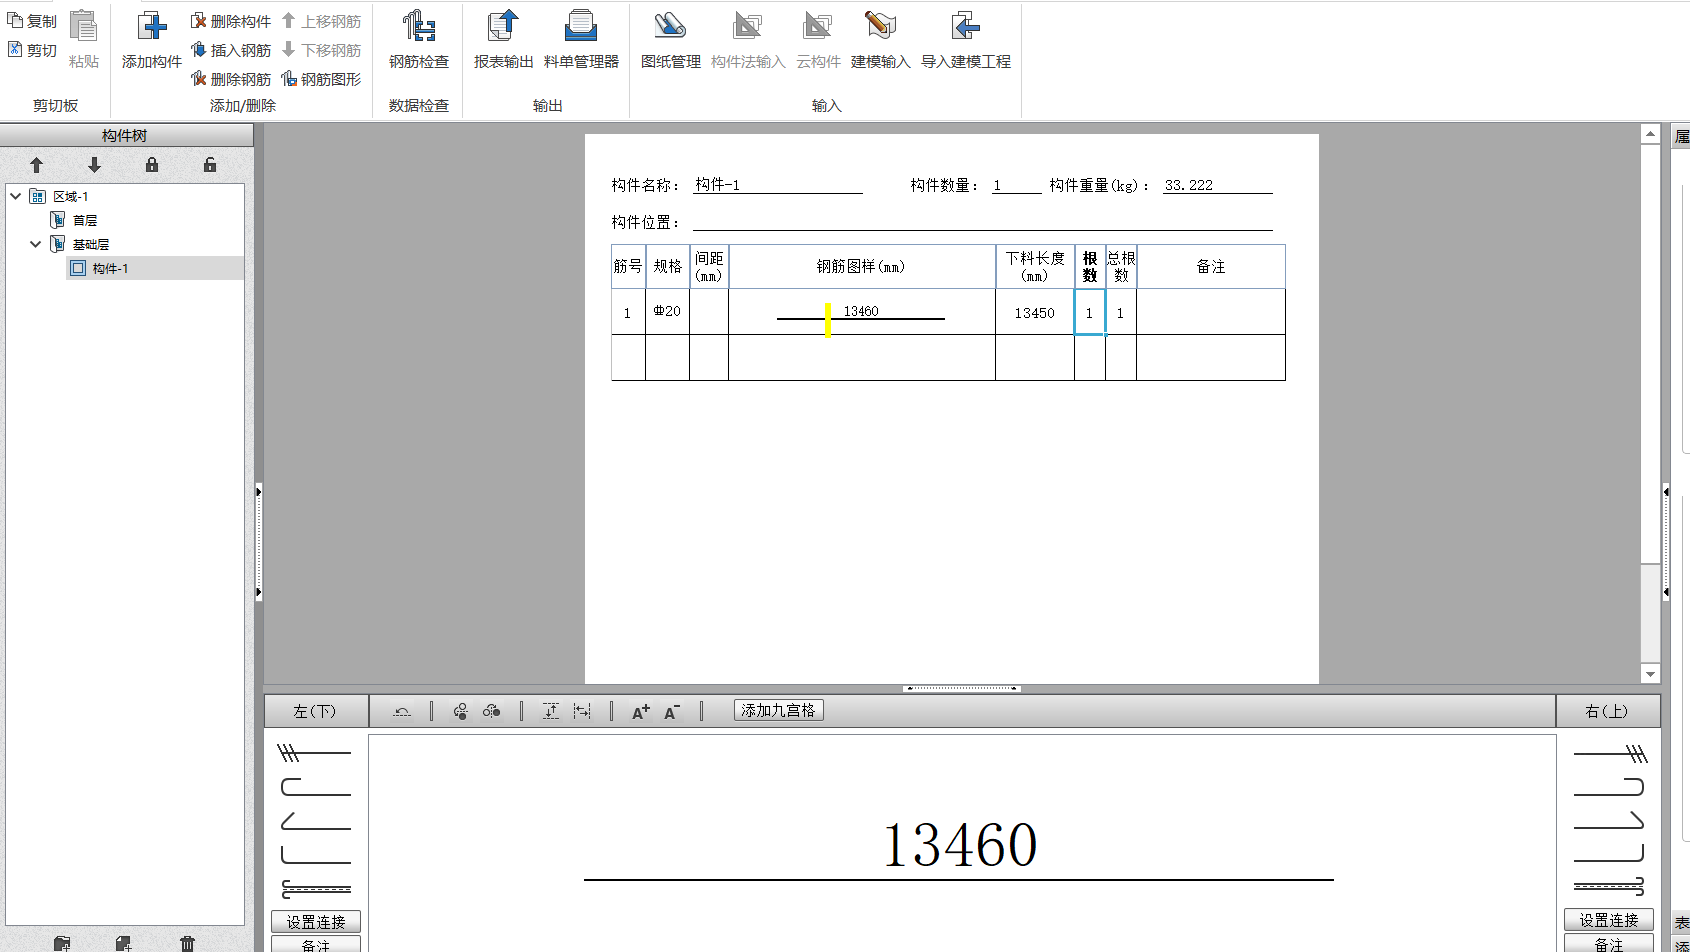Click 上移钢筋 move rebar up
The height and width of the screenshot is (952, 1690).
(321, 21)
